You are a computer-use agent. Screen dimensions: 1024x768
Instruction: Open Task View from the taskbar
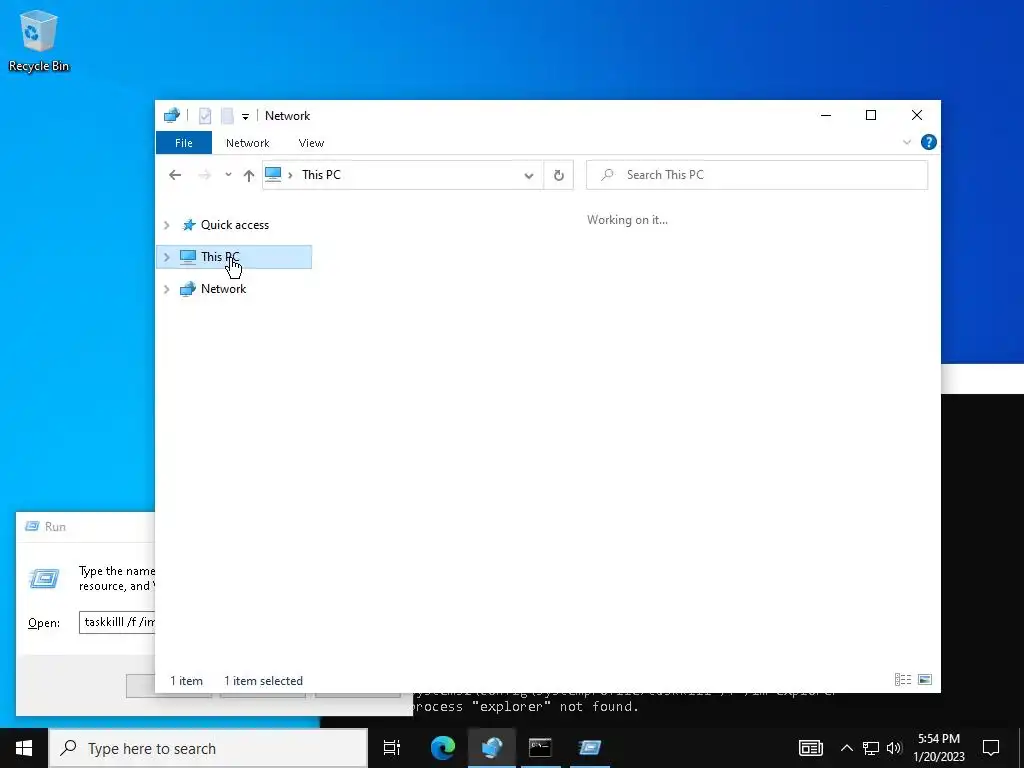pyautogui.click(x=392, y=748)
